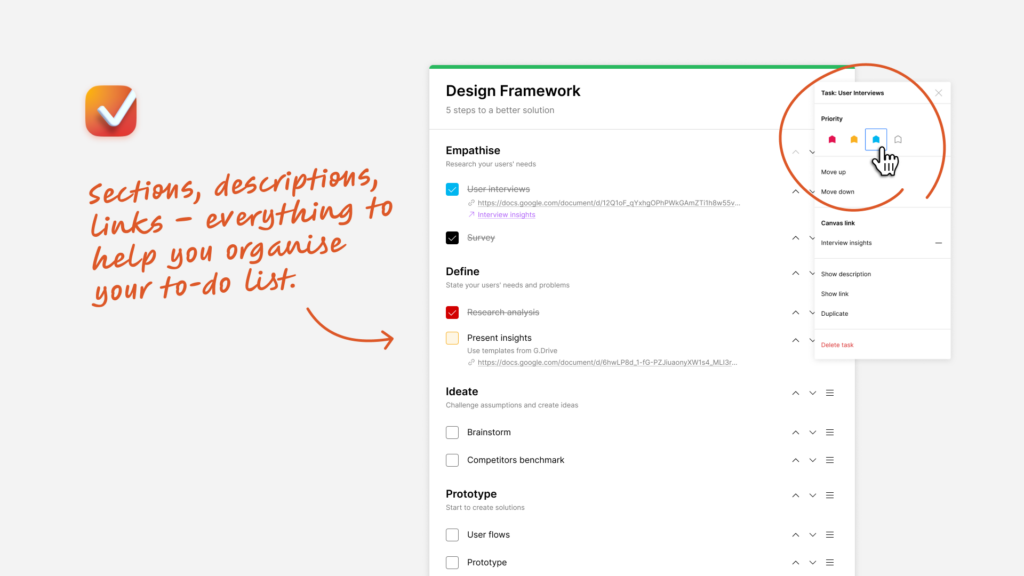This screenshot has height=576, width=1024.
Task: Move Ideate section down
Action: point(812,393)
